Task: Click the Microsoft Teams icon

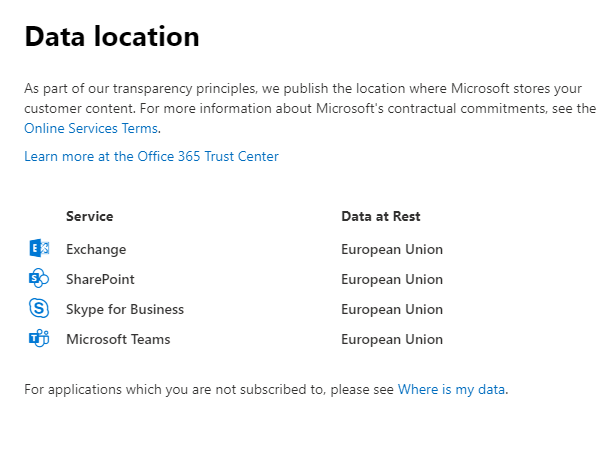Action: click(x=39, y=338)
